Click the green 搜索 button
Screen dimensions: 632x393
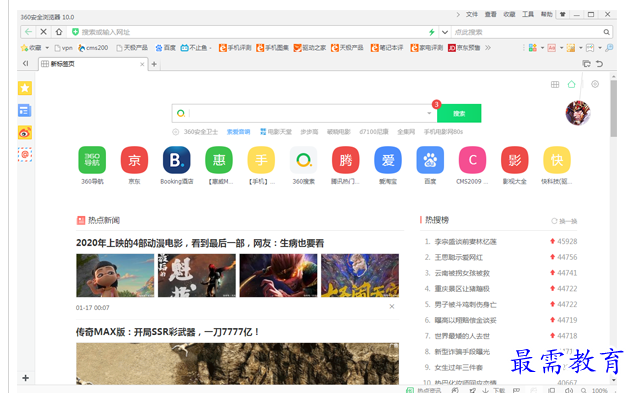pyautogui.click(x=459, y=113)
